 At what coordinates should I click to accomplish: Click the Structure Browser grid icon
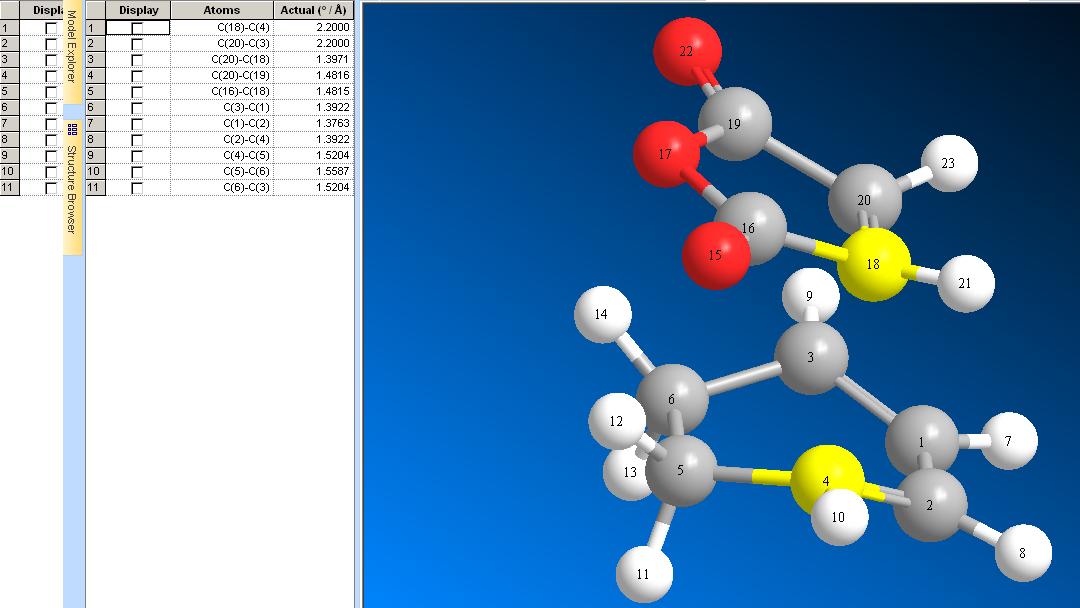tap(72, 129)
